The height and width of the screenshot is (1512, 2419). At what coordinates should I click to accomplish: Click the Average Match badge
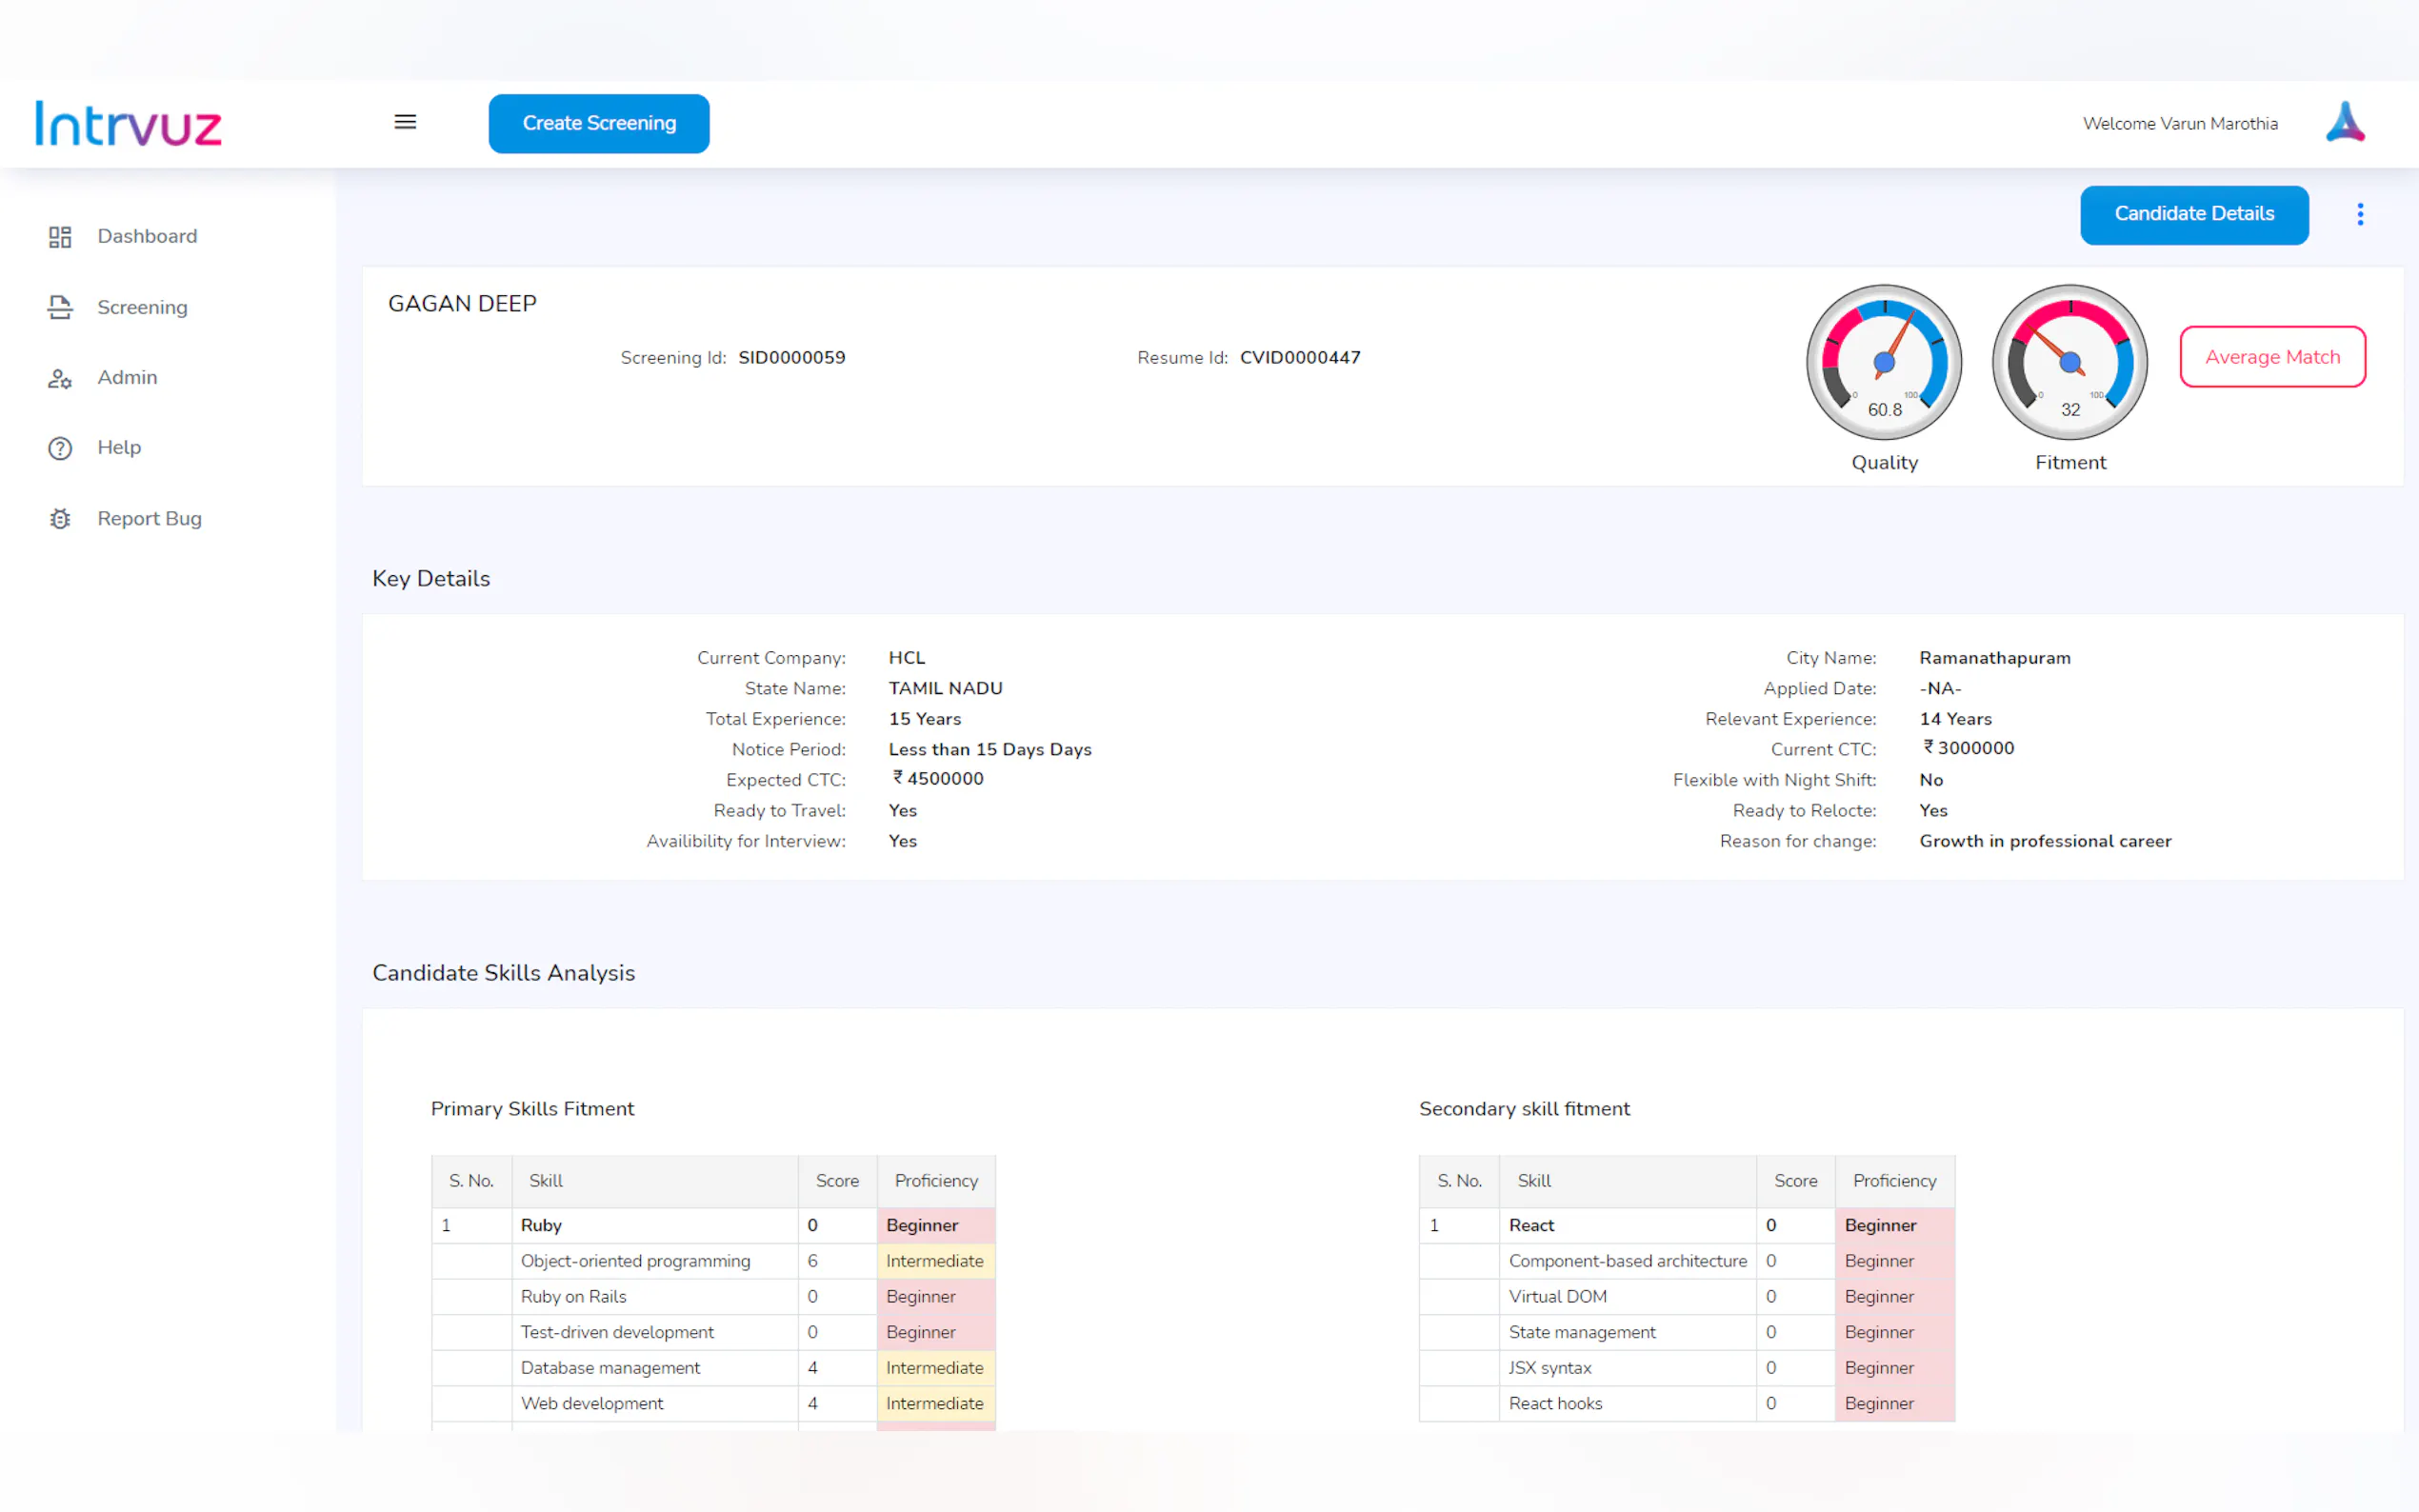pyautogui.click(x=2271, y=357)
